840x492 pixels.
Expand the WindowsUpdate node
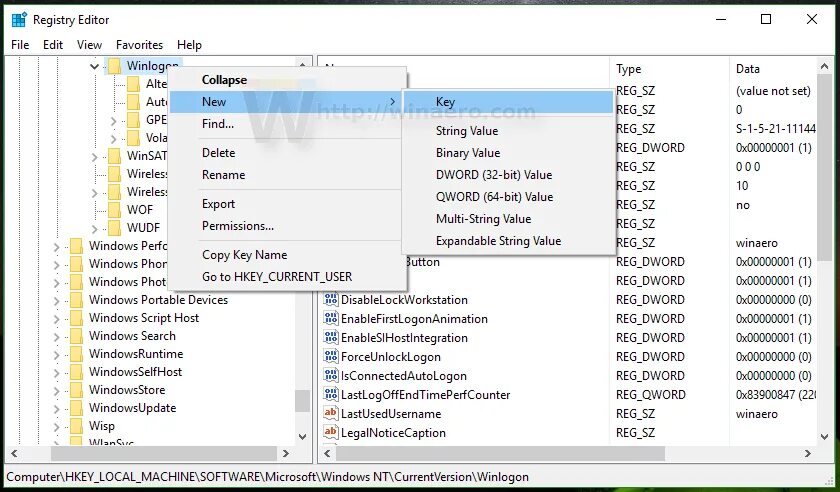pyautogui.click(x=57, y=408)
